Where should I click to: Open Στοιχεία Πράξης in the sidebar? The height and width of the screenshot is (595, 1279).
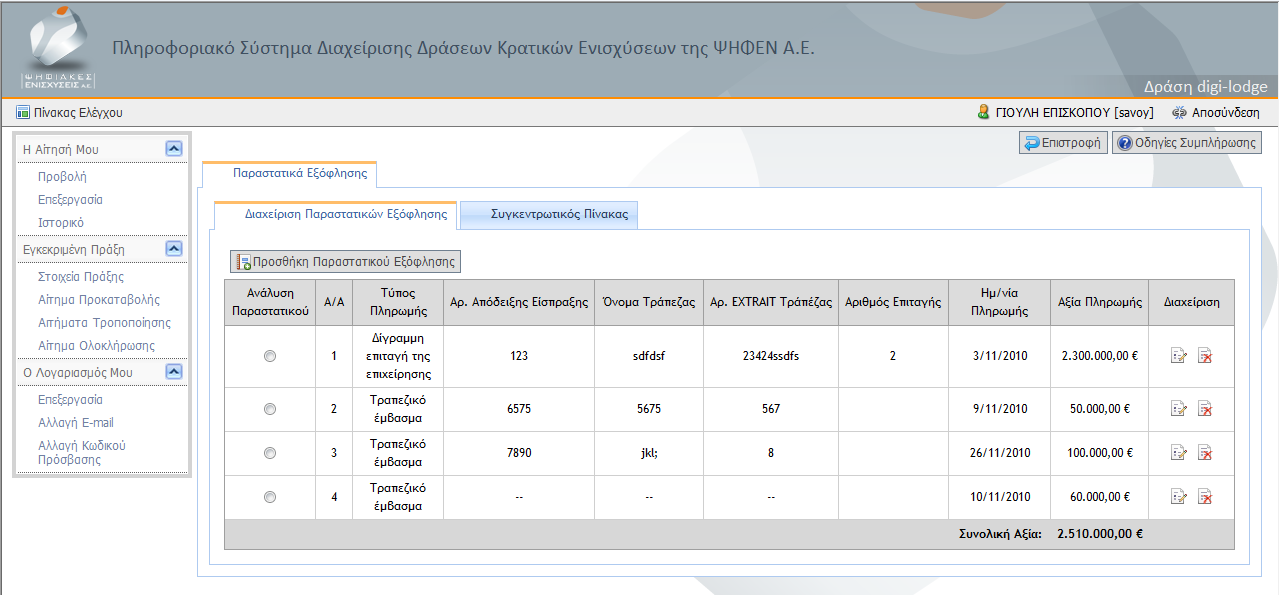point(81,276)
